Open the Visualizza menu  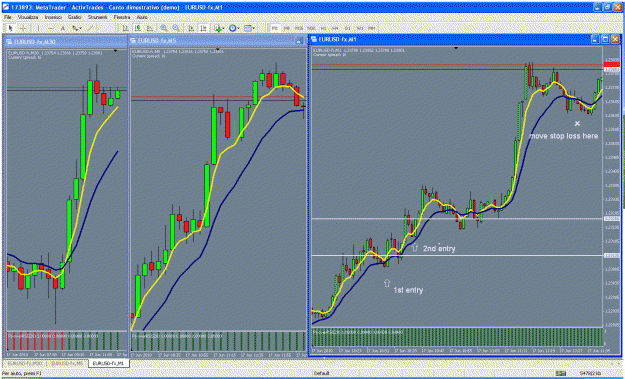28,18
